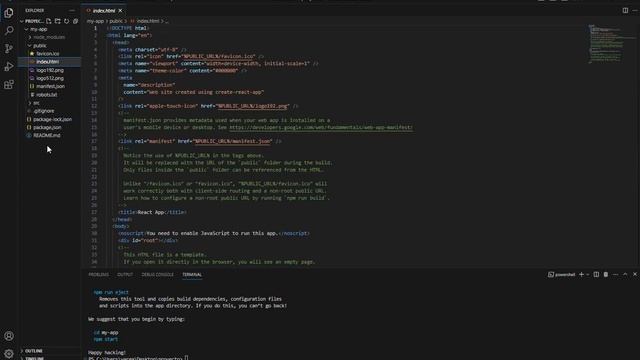This screenshot has width=640, height=360.
Task: Open manifest.json file
Action: [x=50, y=87]
